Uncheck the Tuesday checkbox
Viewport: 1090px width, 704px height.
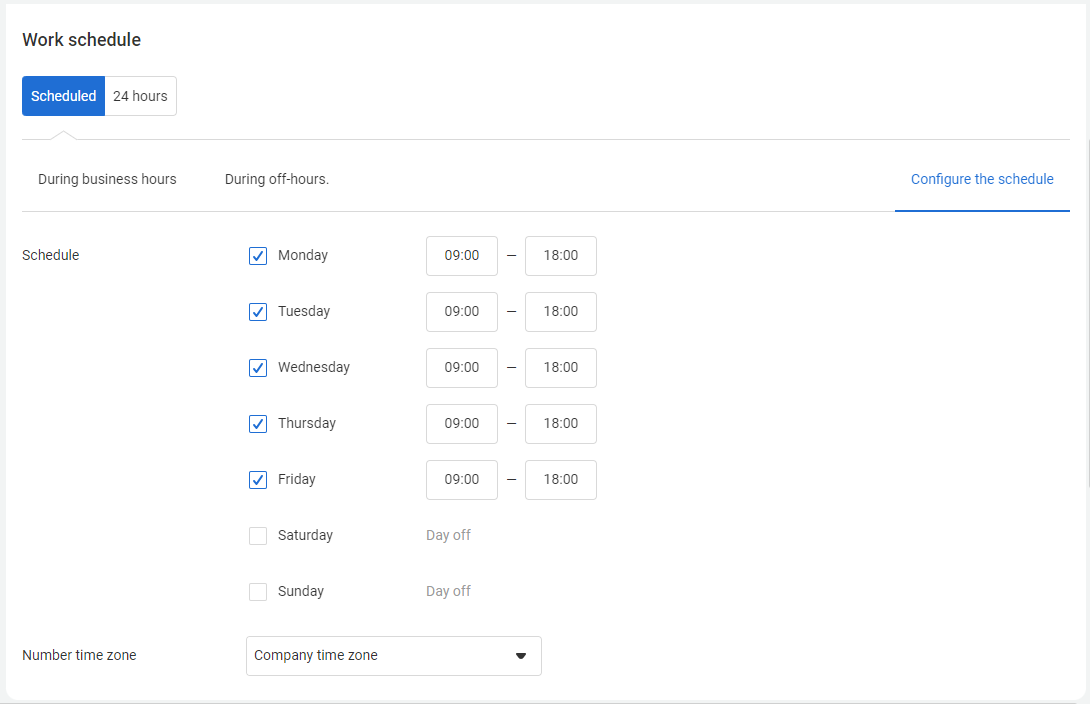point(258,312)
